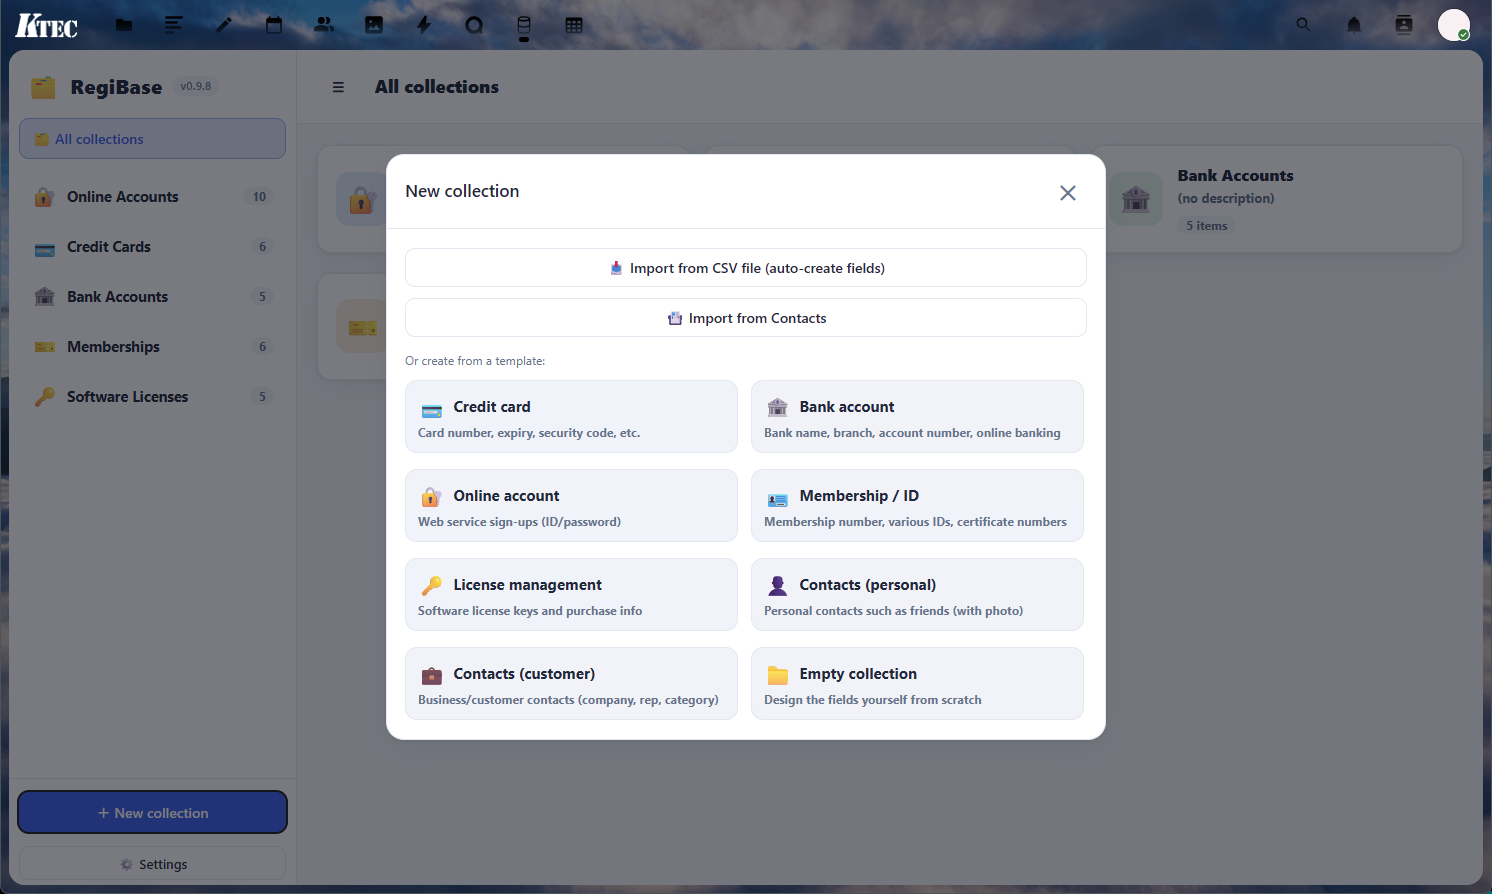Viewport: 1492px width, 894px height.
Task: Open the notifications bell icon
Action: pos(1354,25)
